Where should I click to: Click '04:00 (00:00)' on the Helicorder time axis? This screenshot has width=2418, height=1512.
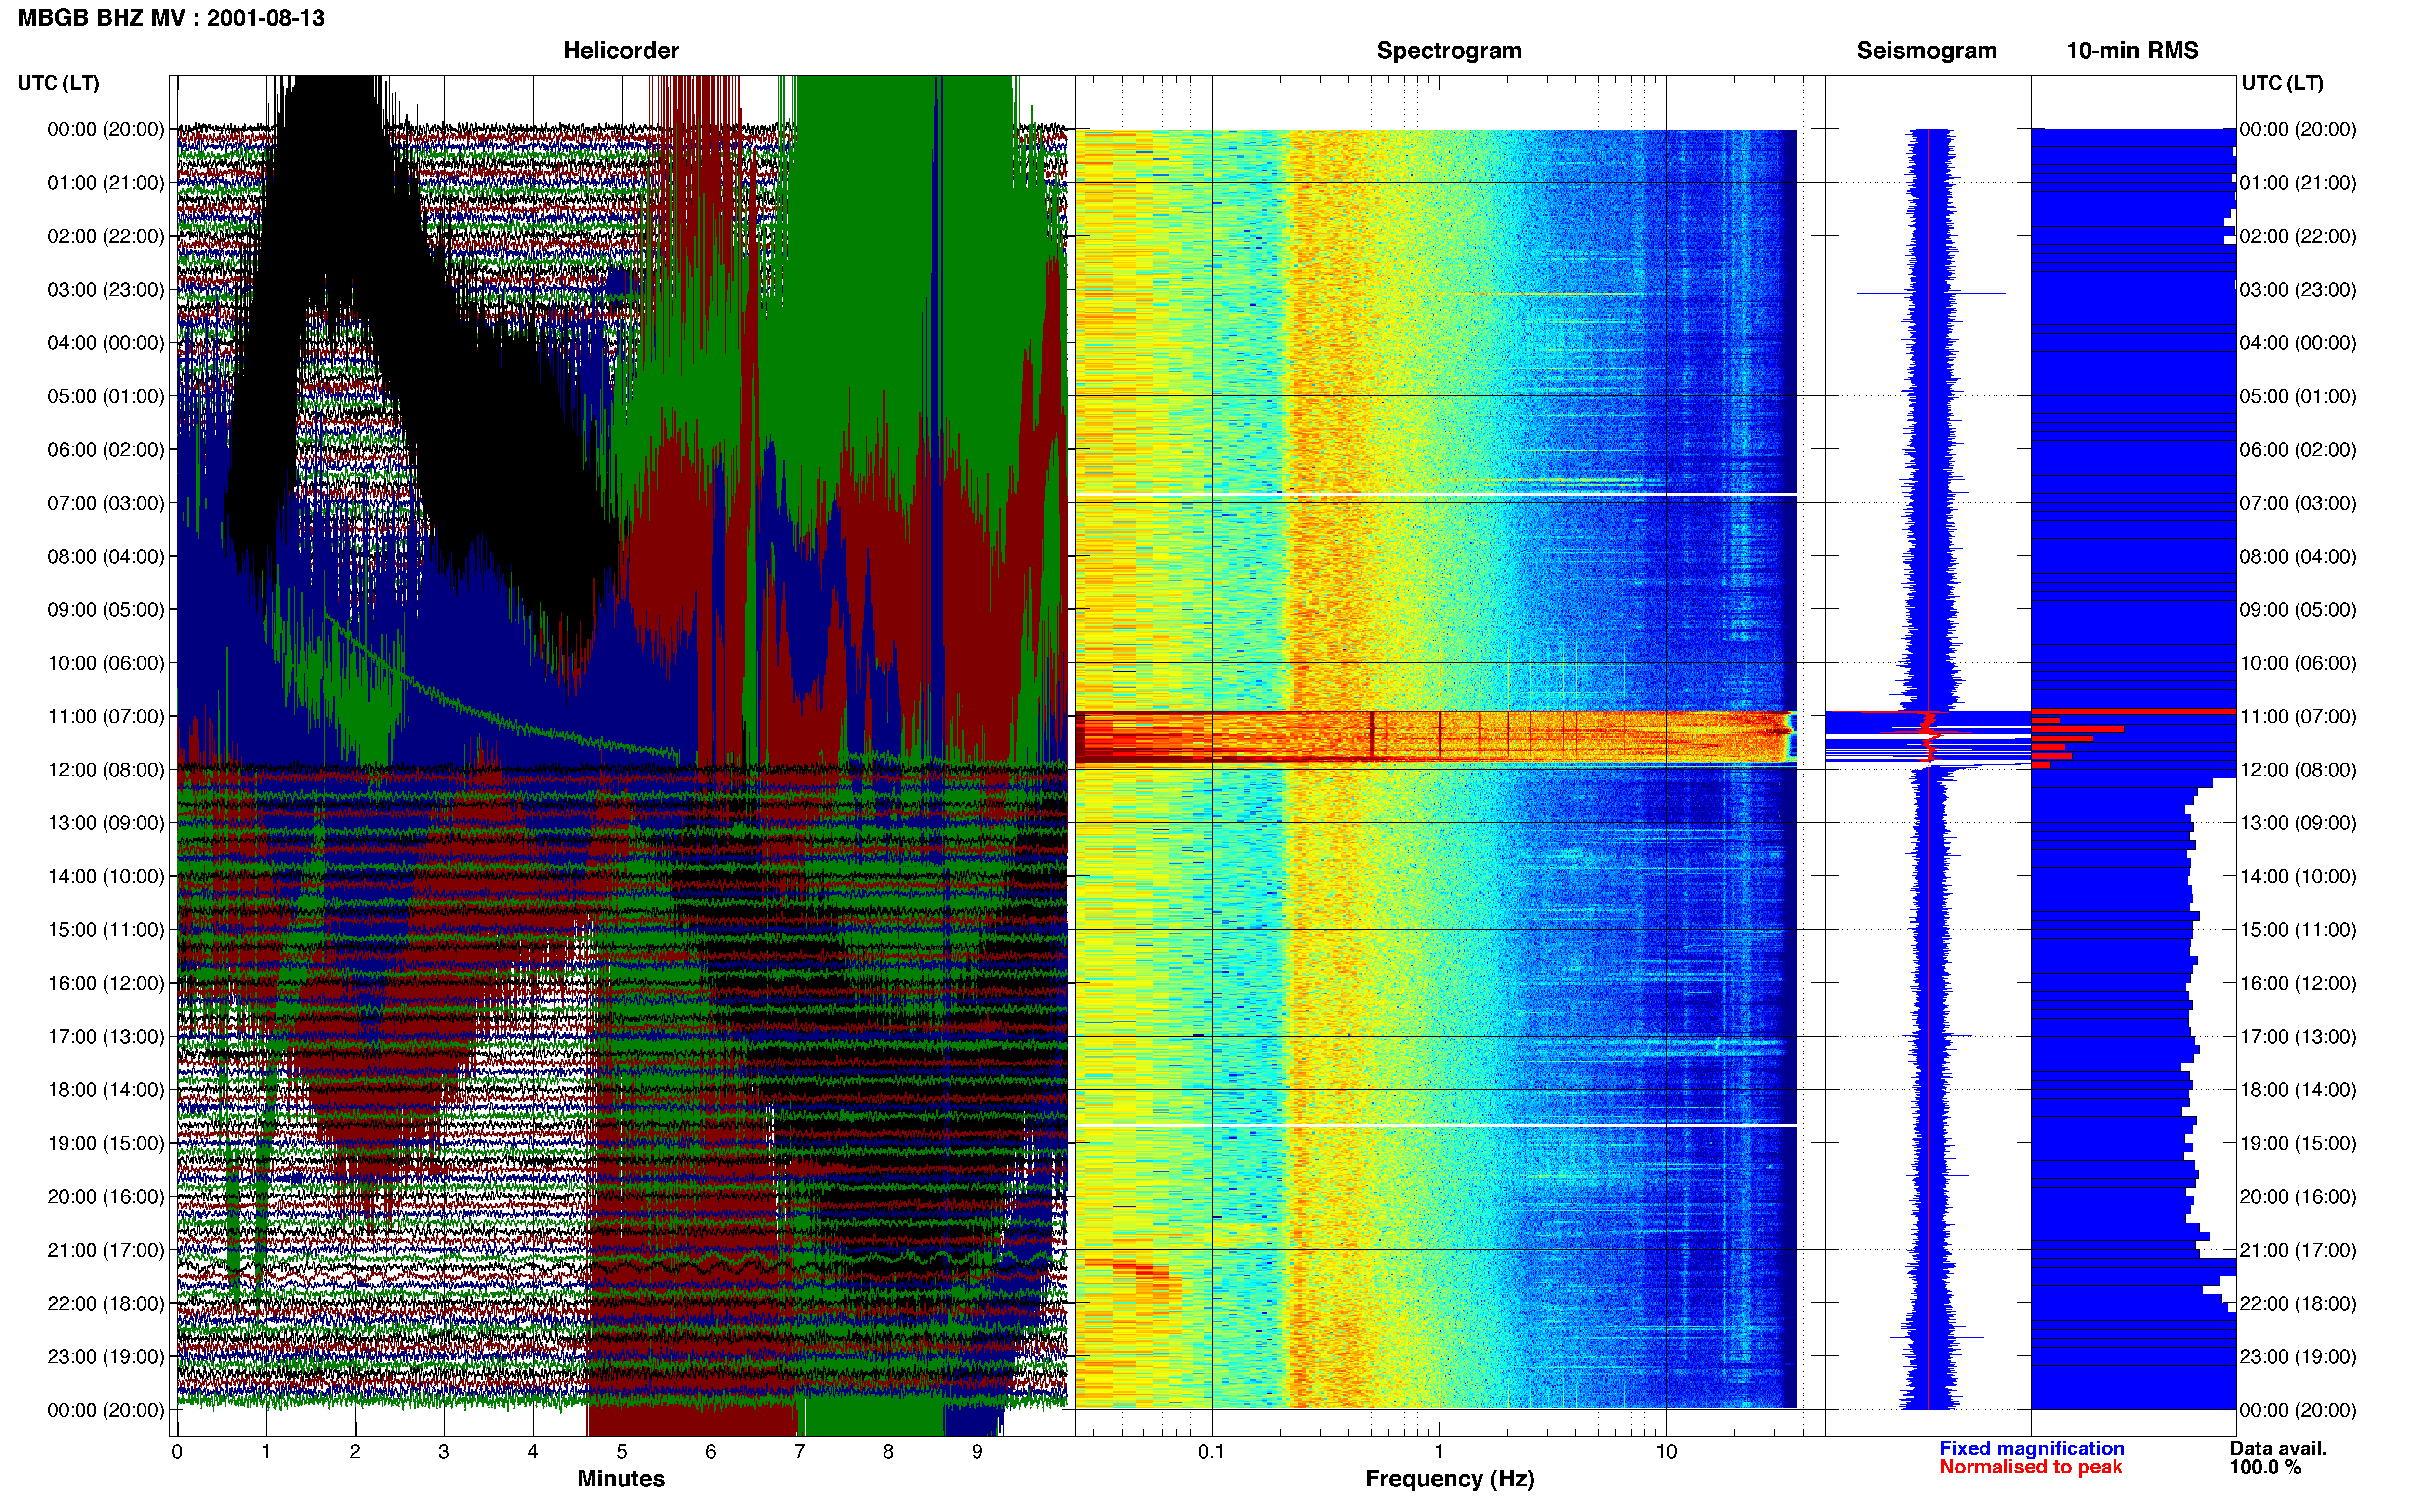click(x=106, y=343)
